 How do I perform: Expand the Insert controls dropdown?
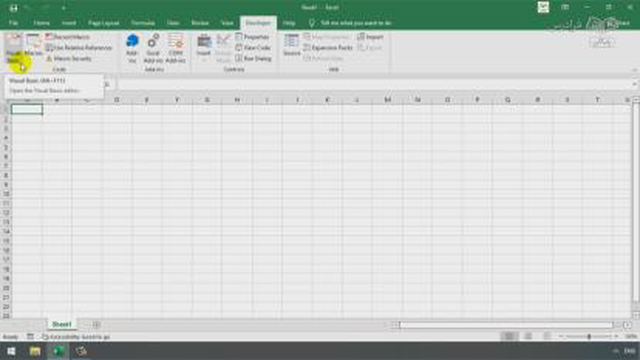[x=204, y=48]
